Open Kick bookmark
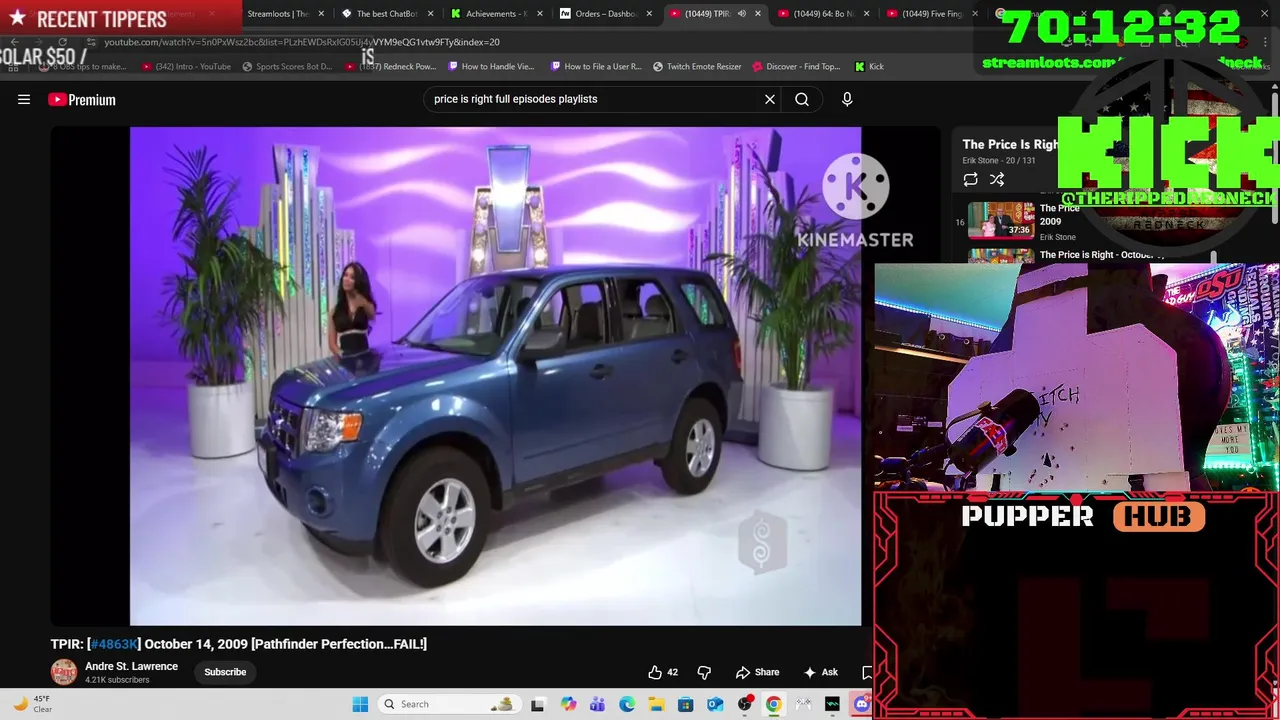Screen dimensions: 1280x720 [869, 66]
